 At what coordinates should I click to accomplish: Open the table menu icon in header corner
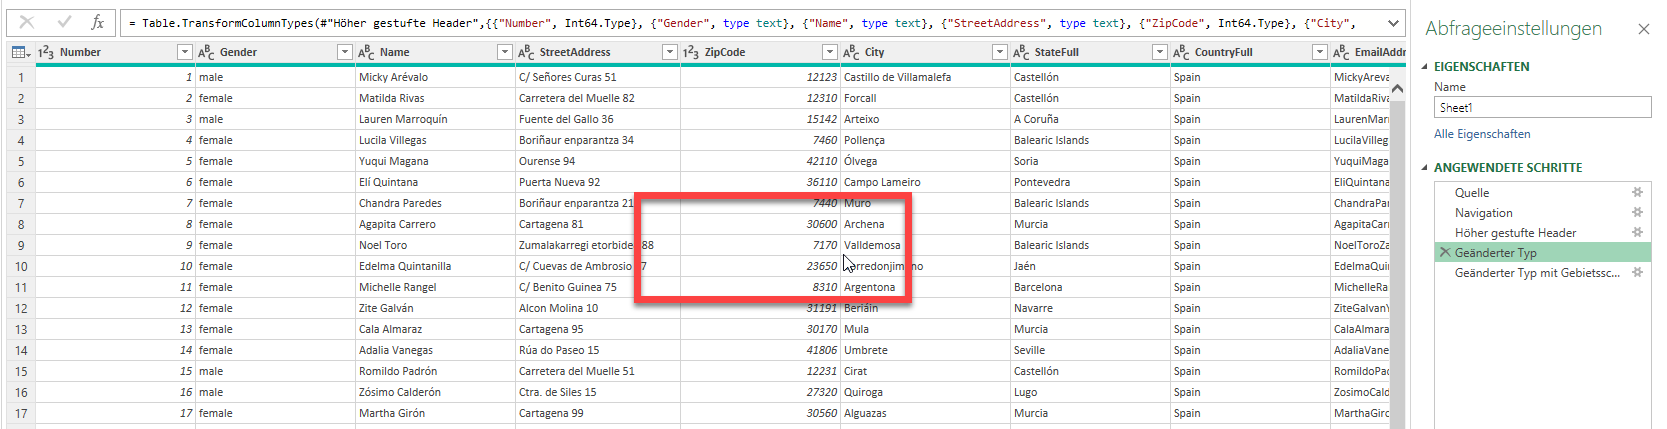(x=20, y=52)
